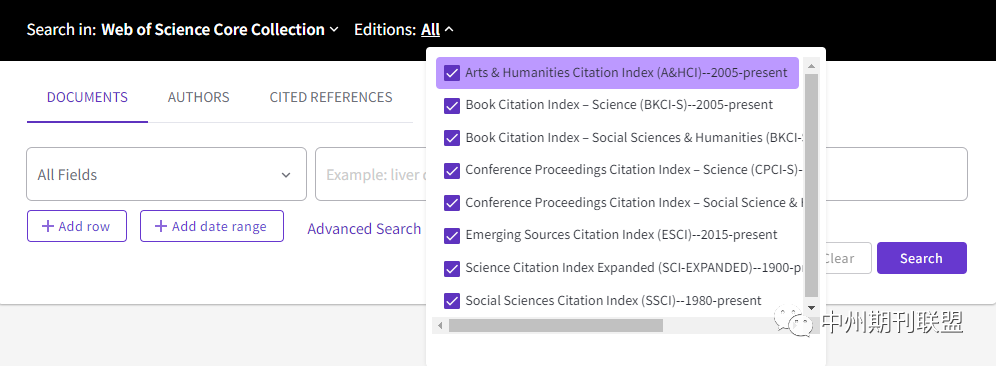Uncheck Emerging Sources Citation Index (ESCI)
The image size is (996, 366).
(x=452, y=235)
